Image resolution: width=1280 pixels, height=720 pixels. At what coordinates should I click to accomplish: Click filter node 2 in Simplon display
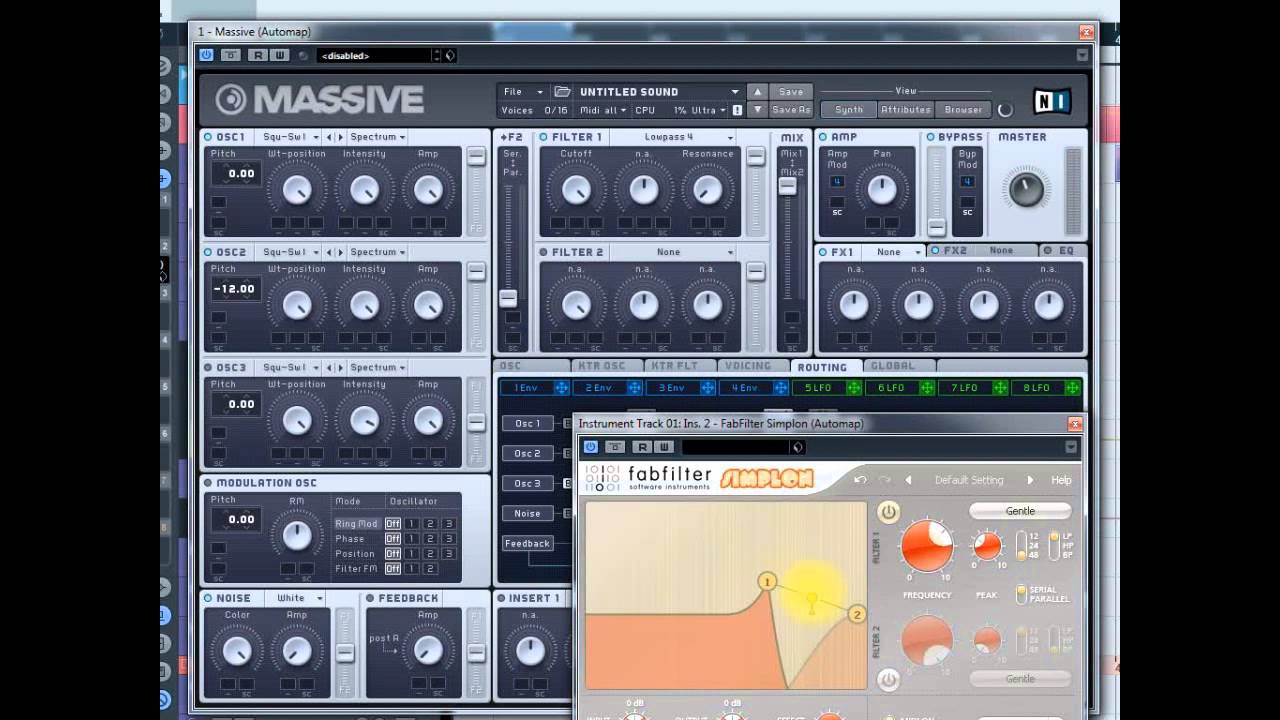[x=856, y=614]
